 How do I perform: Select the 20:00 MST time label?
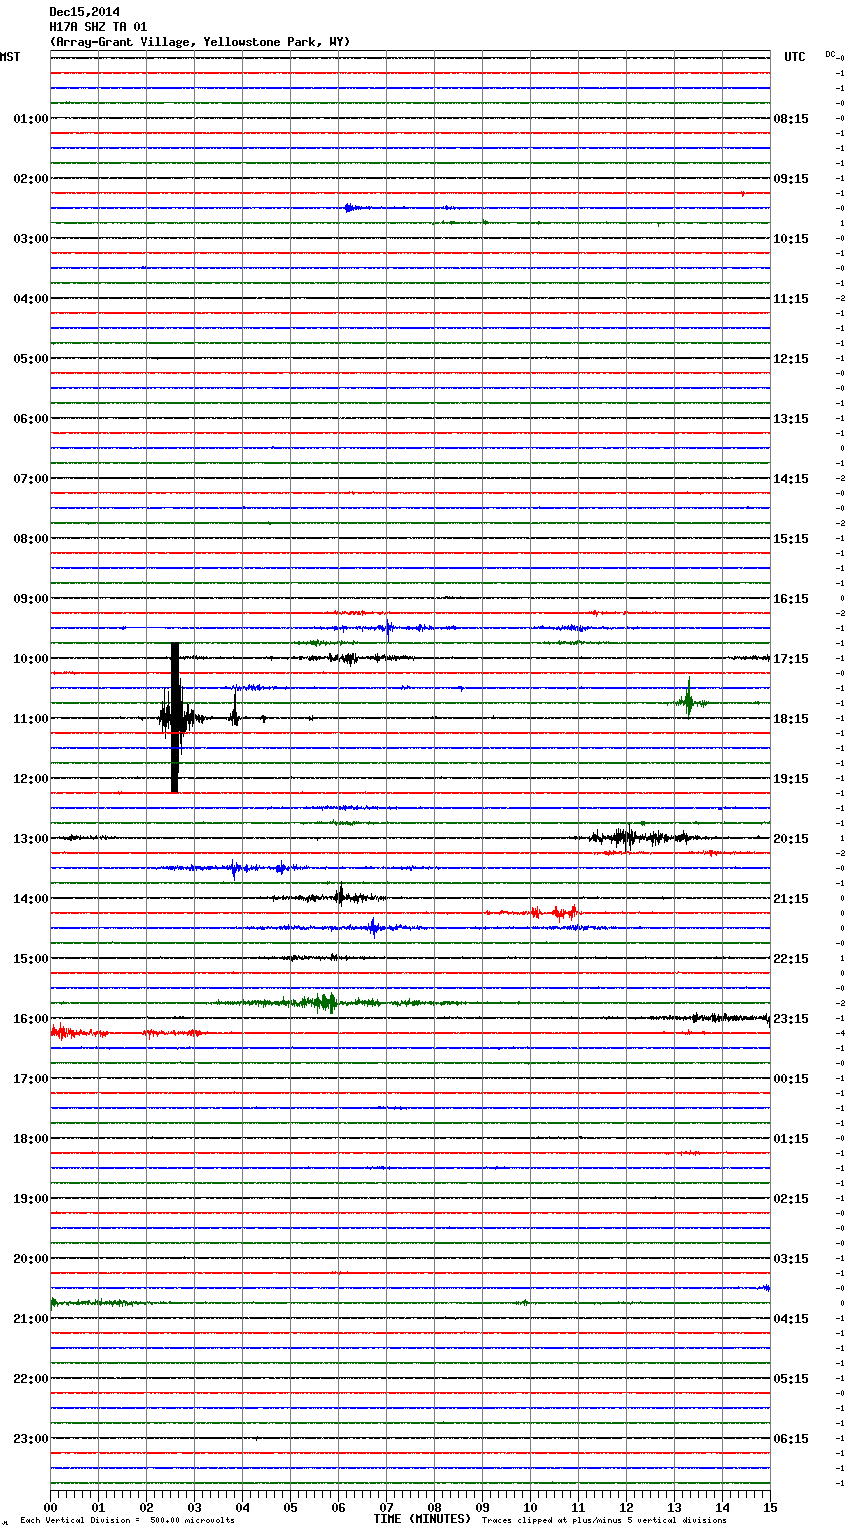click(x=30, y=1259)
